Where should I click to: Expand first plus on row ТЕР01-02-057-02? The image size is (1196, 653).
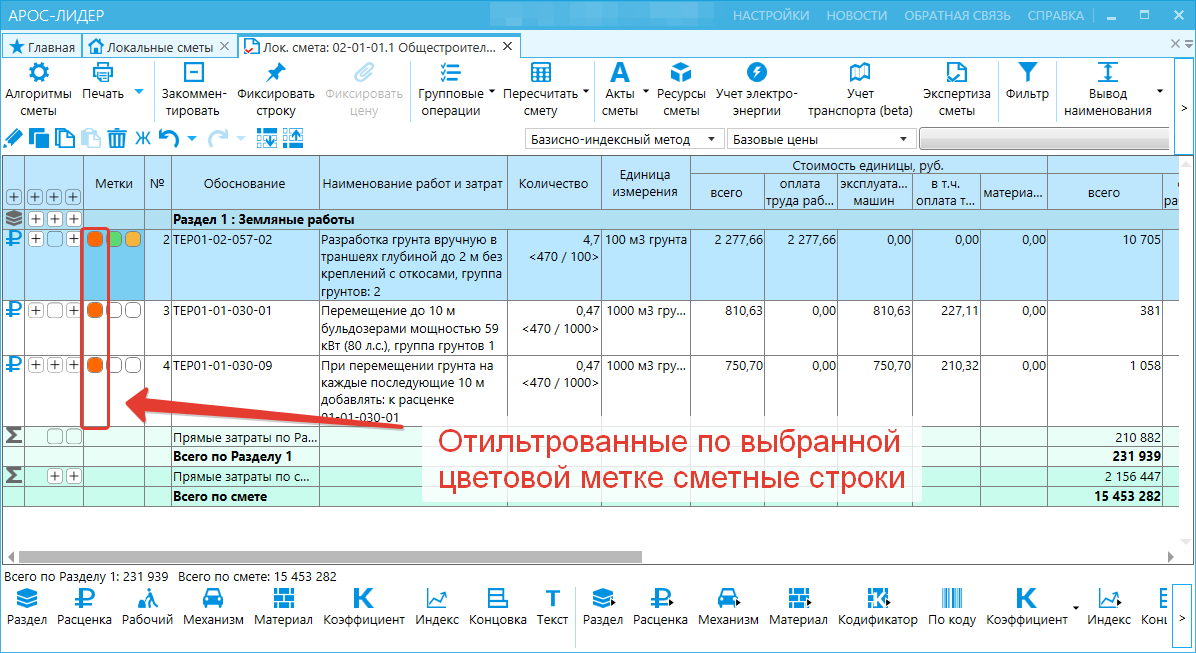[36, 240]
